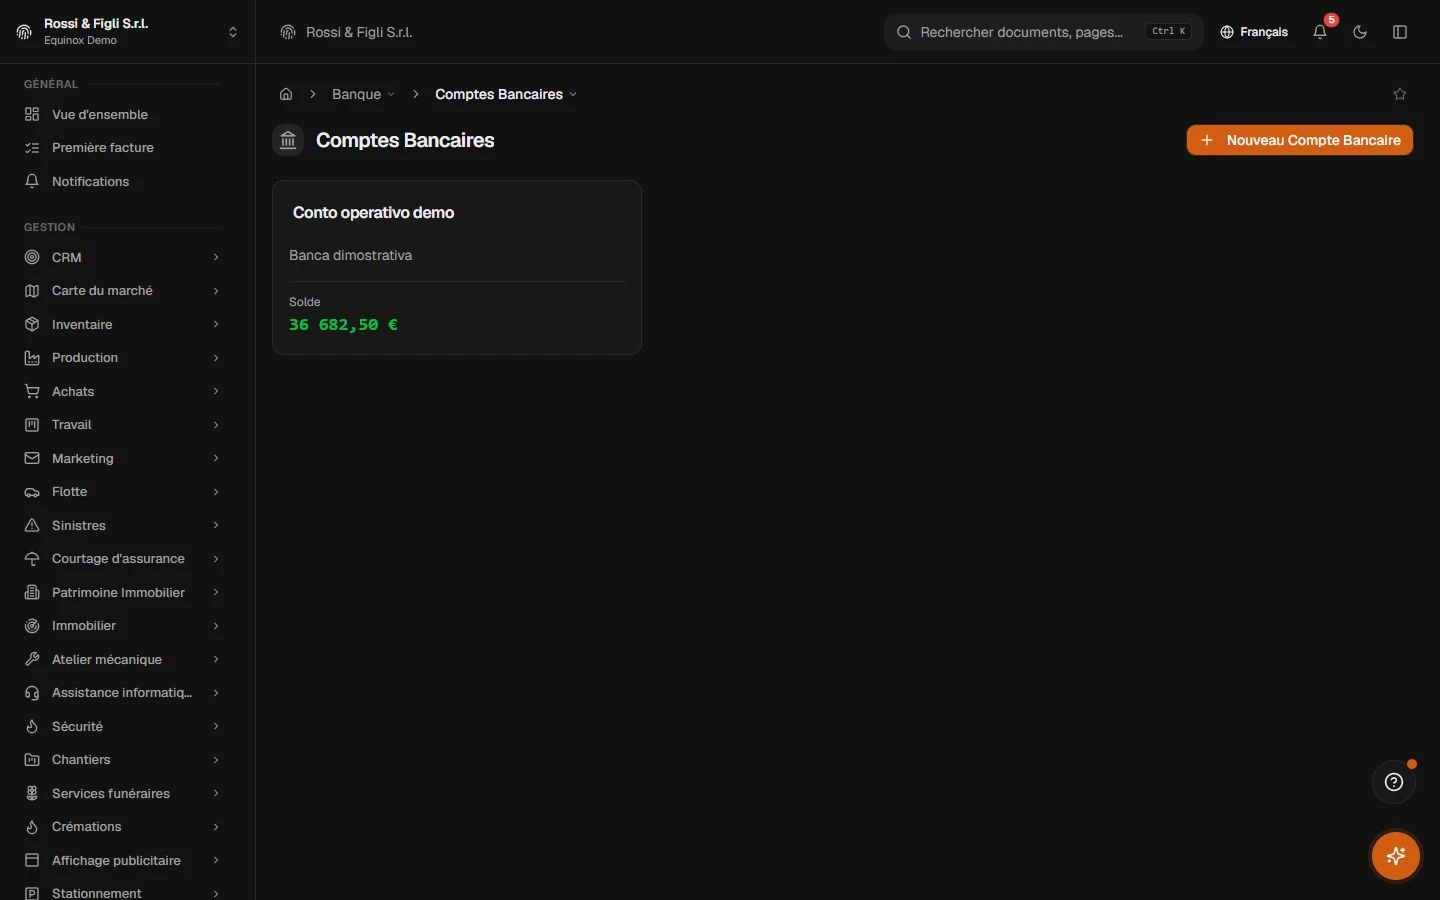The image size is (1440, 900).
Task: Launch the orange AI assistant sparkle button
Action: point(1396,856)
